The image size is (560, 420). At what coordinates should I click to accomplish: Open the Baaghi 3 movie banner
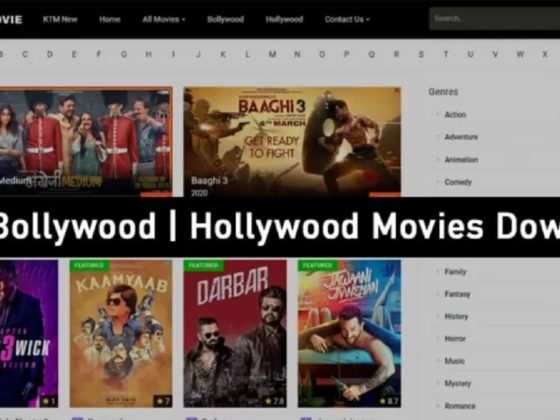pyautogui.click(x=292, y=142)
